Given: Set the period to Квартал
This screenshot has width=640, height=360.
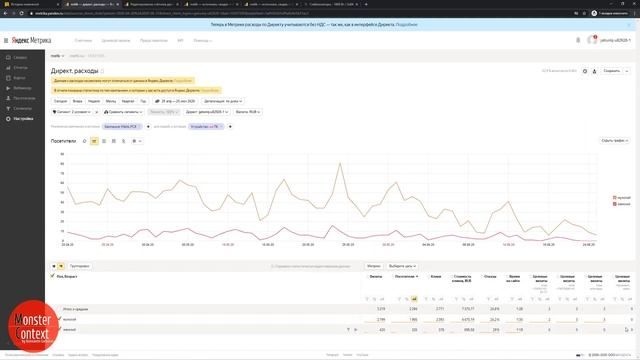Looking at the screenshot, I should [128, 101].
